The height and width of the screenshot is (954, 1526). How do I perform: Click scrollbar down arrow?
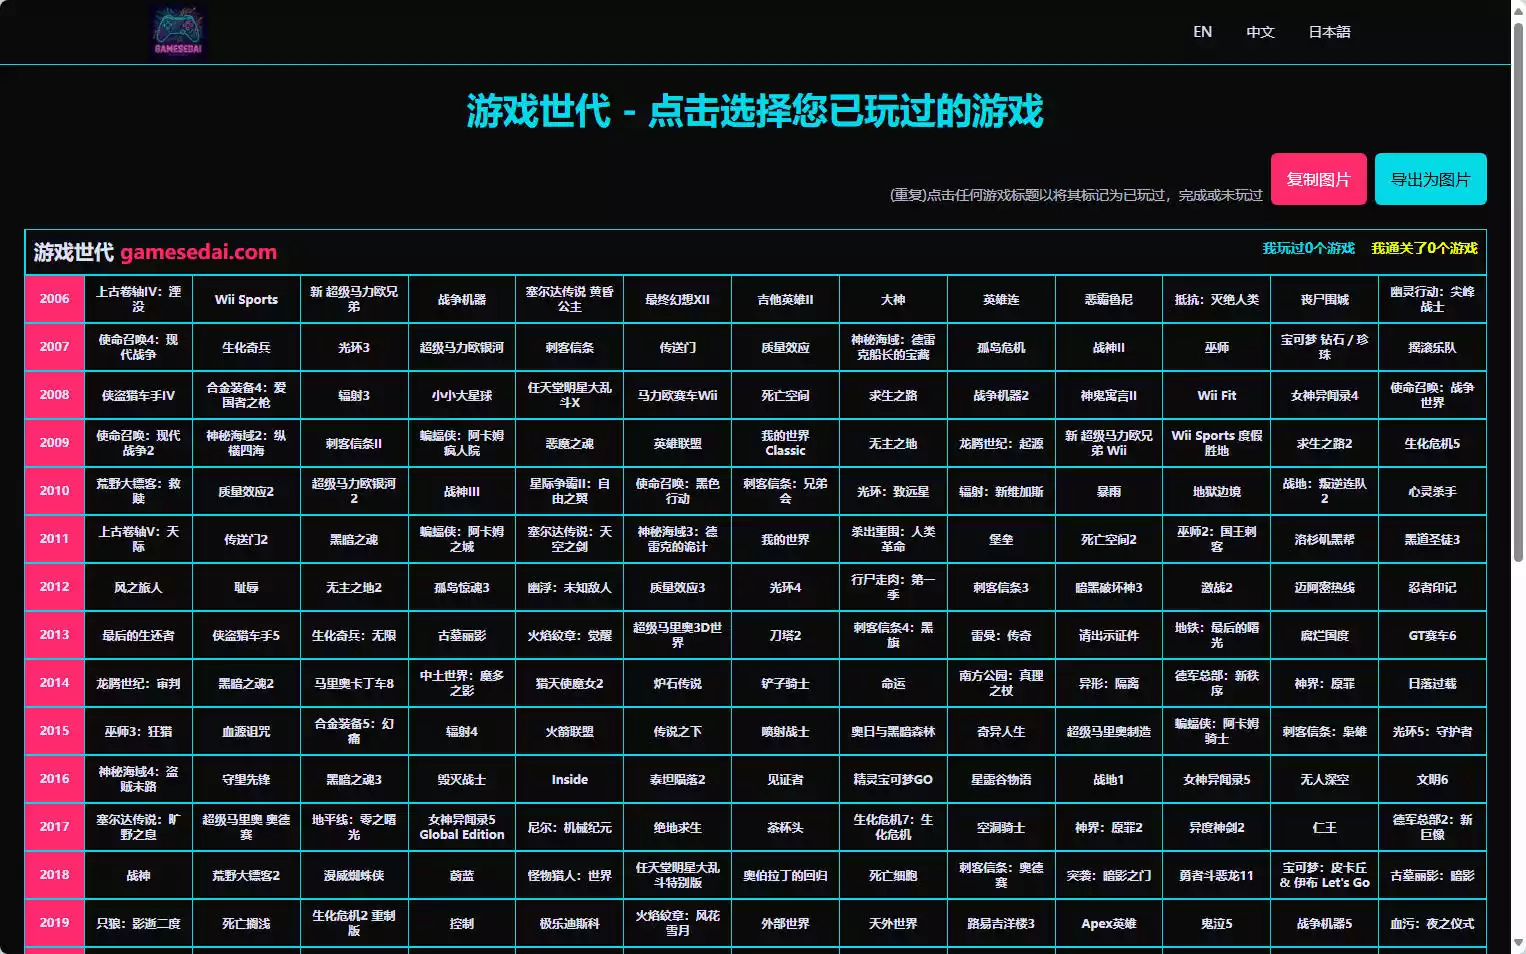point(1518,943)
